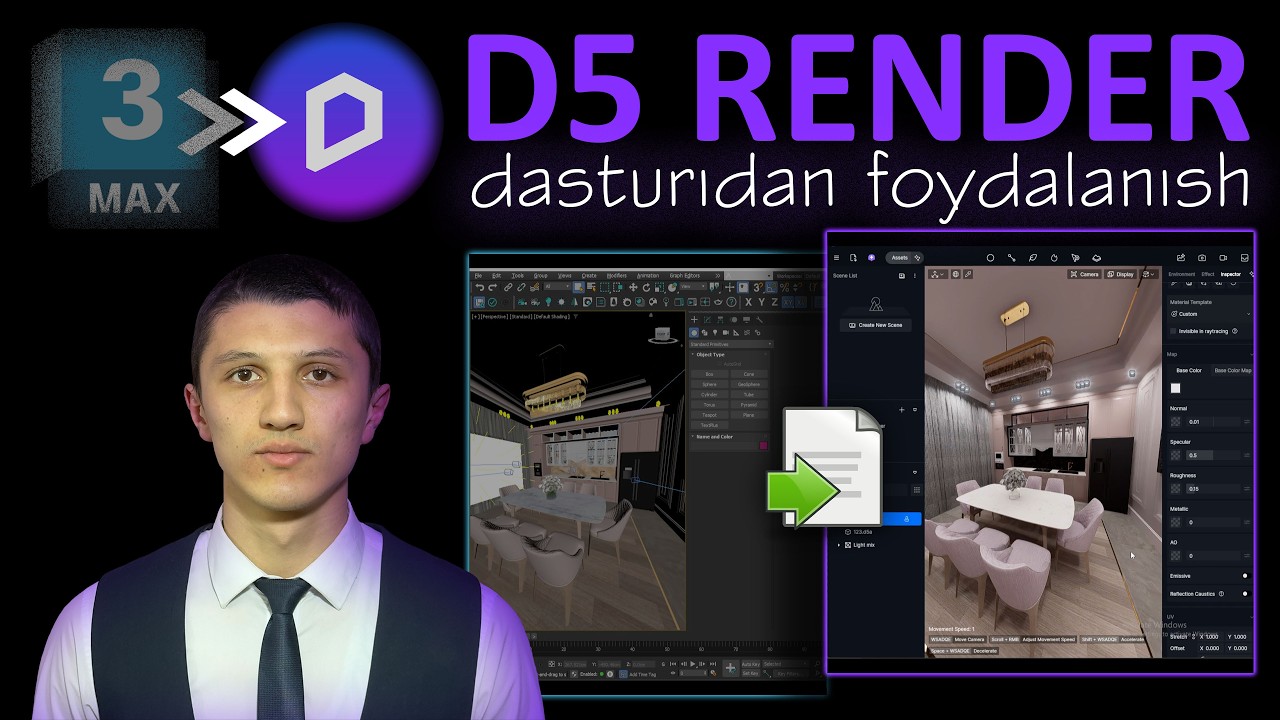
Task: Open the selection filter All dropdown in 3ds Max
Action: tap(557, 286)
